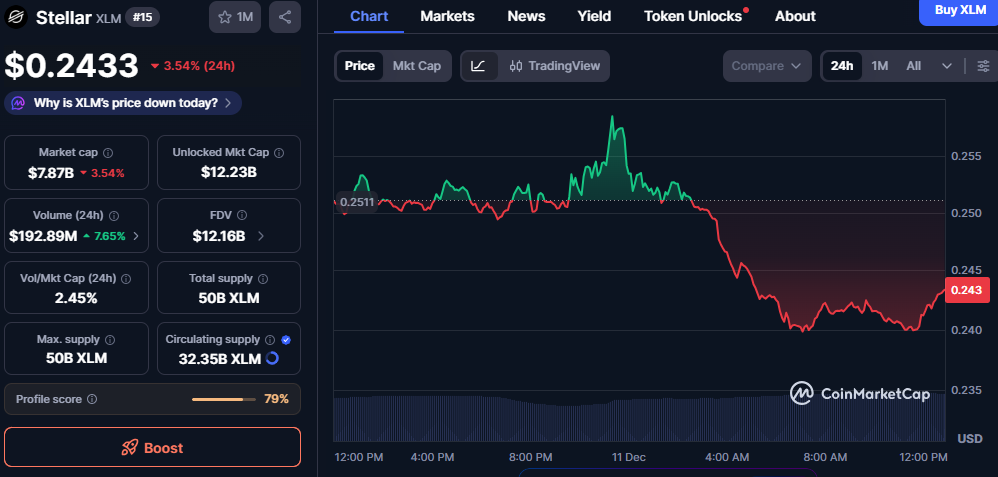Click the 79% profile score value
This screenshot has width=998, height=477.
click(276, 399)
